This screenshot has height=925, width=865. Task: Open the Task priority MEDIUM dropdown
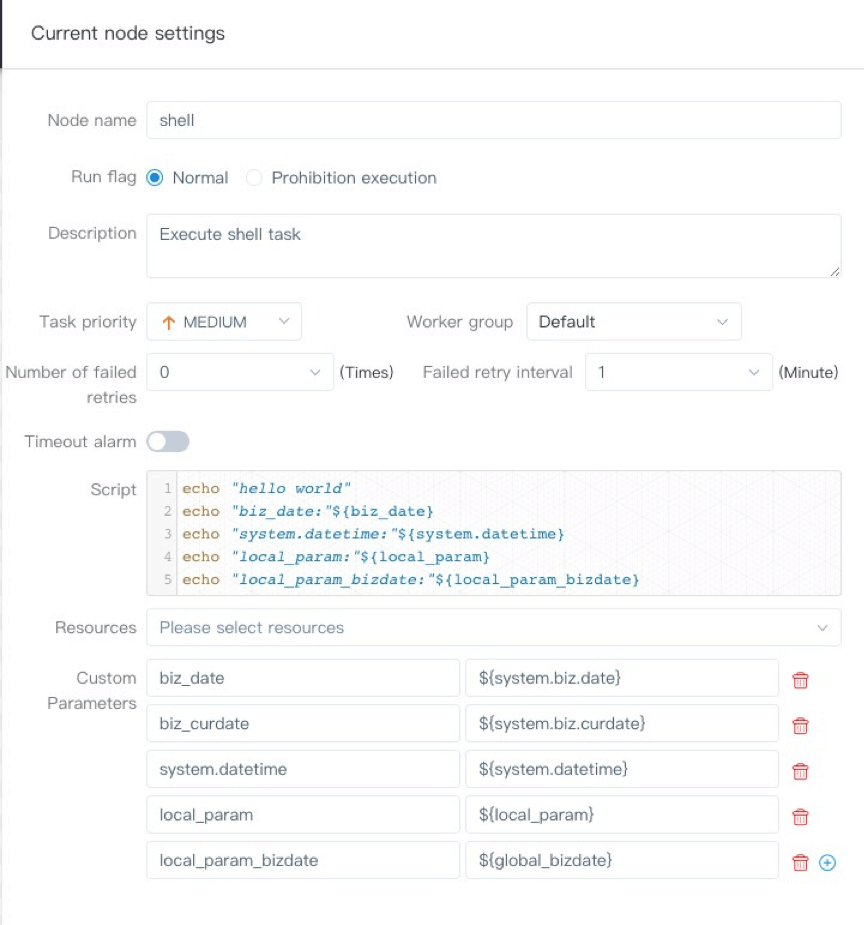pyautogui.click(x=224, y=322)
